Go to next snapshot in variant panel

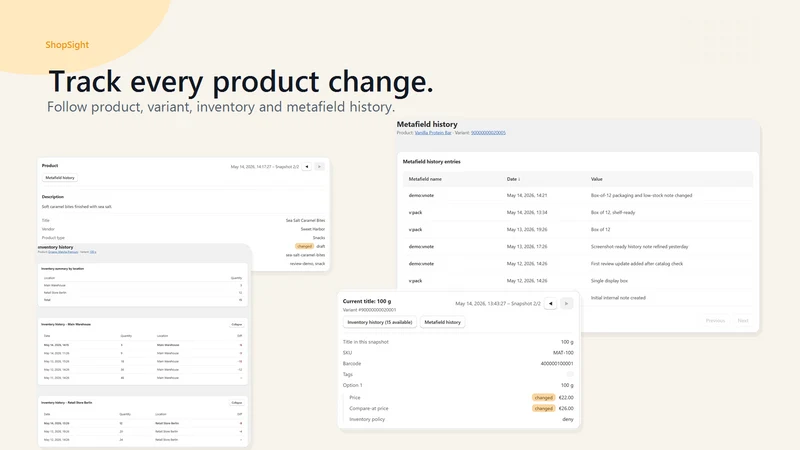click(x=566, y=304)
